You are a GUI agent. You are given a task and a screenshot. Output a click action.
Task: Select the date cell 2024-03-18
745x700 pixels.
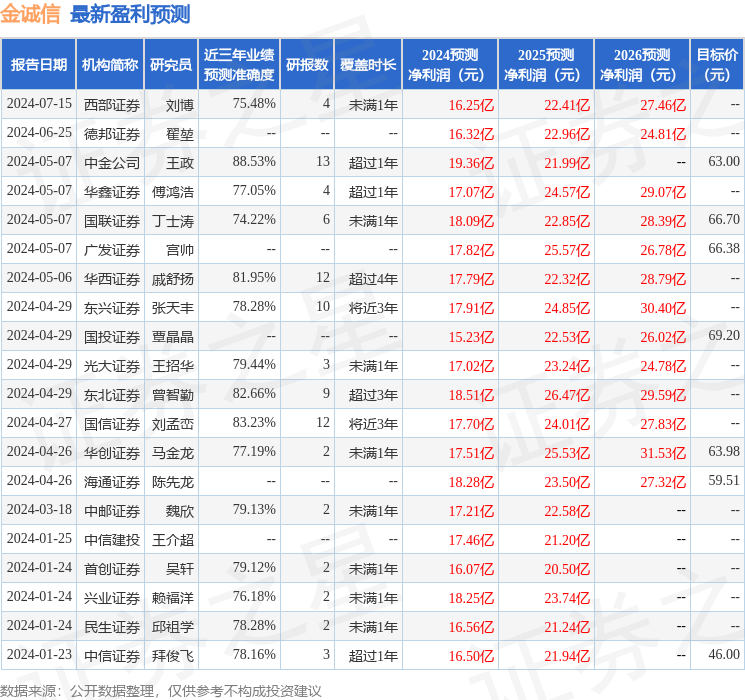pos(39,509)
